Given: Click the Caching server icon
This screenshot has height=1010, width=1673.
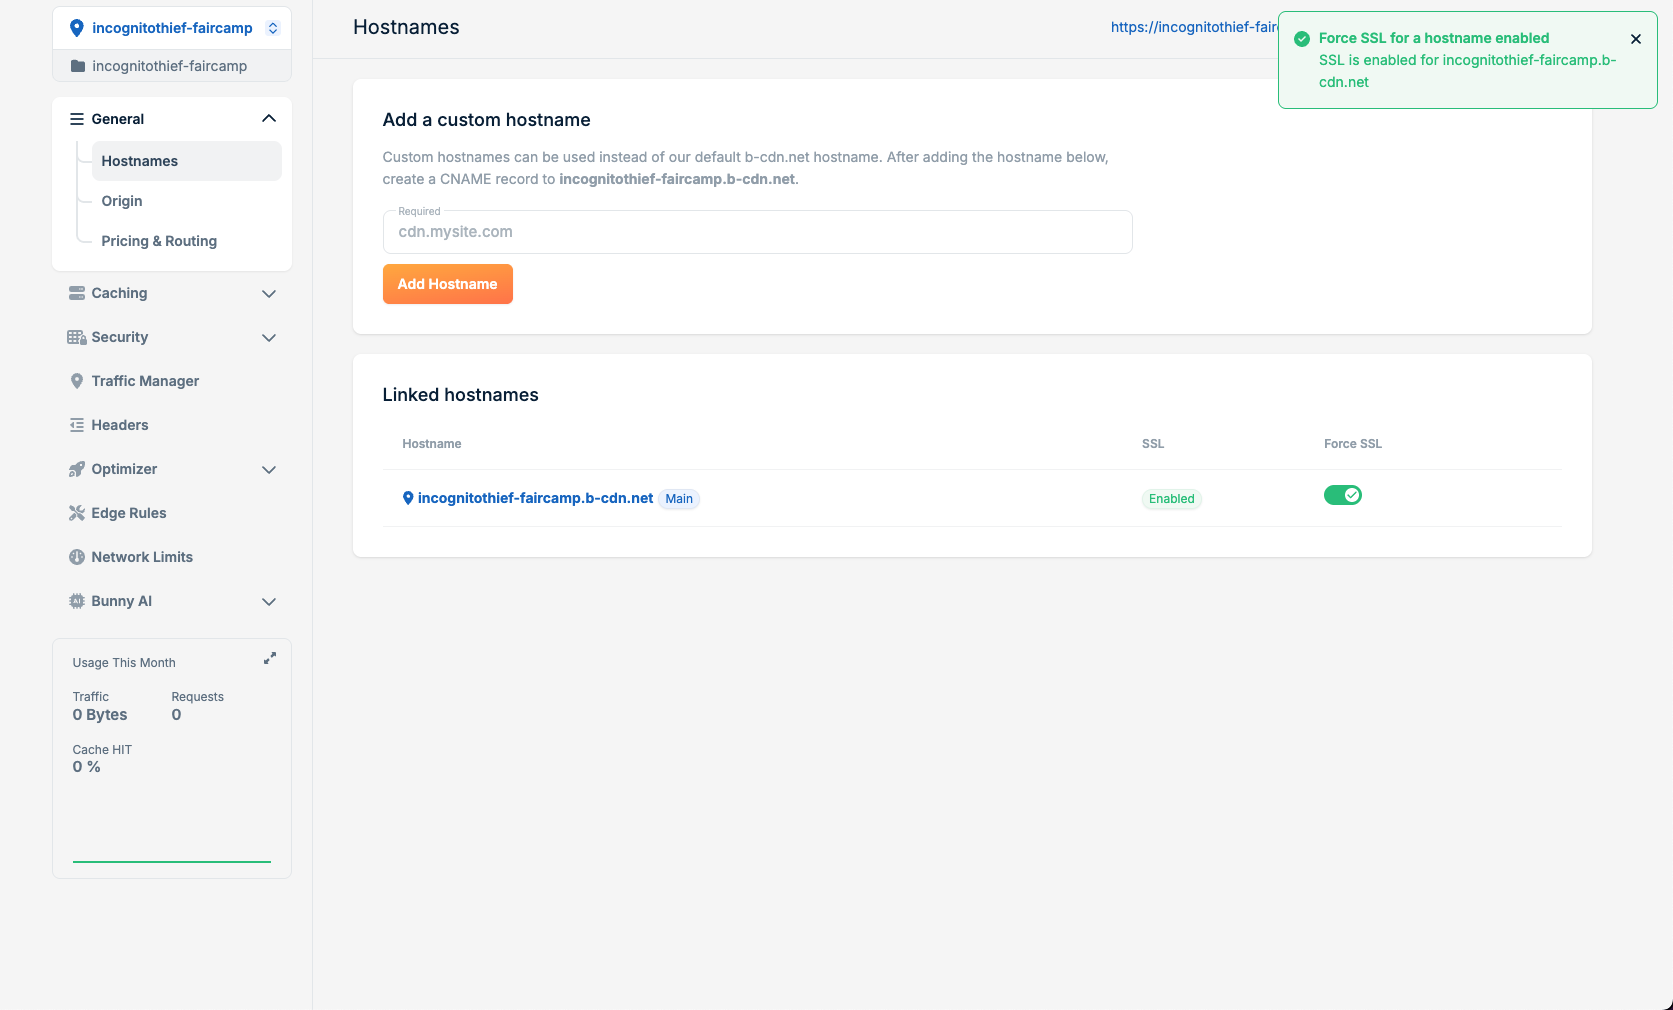Looking at the screenshot, I should pos(77,293).
